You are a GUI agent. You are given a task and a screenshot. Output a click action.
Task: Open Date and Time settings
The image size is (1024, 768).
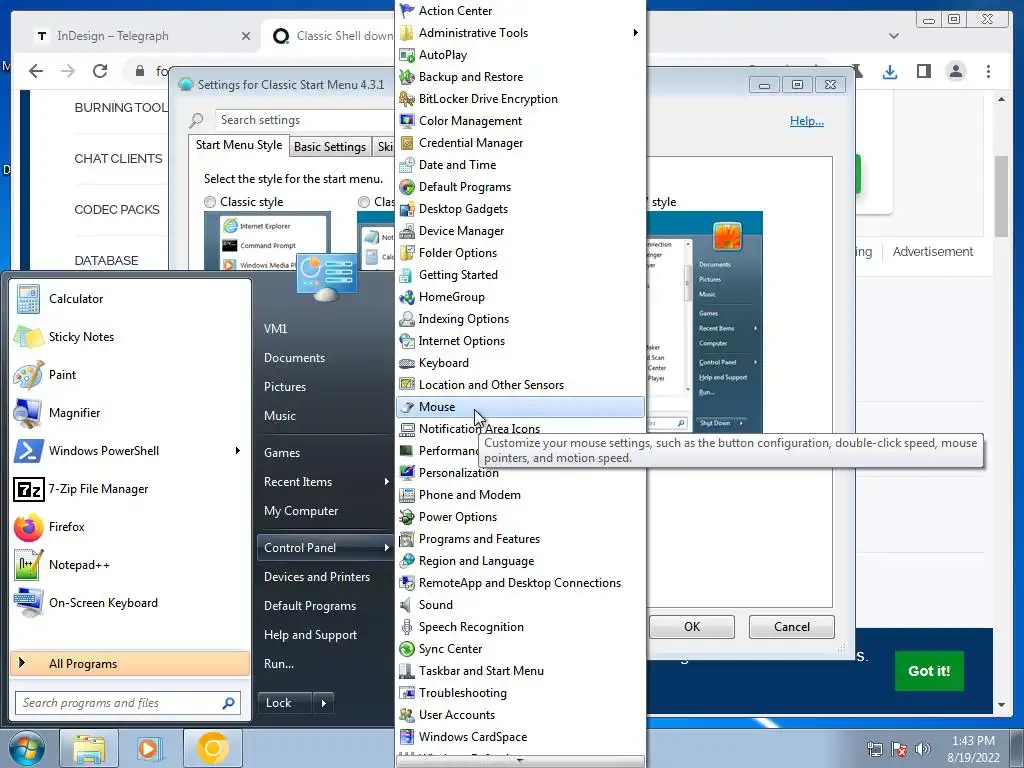(520, 165)
